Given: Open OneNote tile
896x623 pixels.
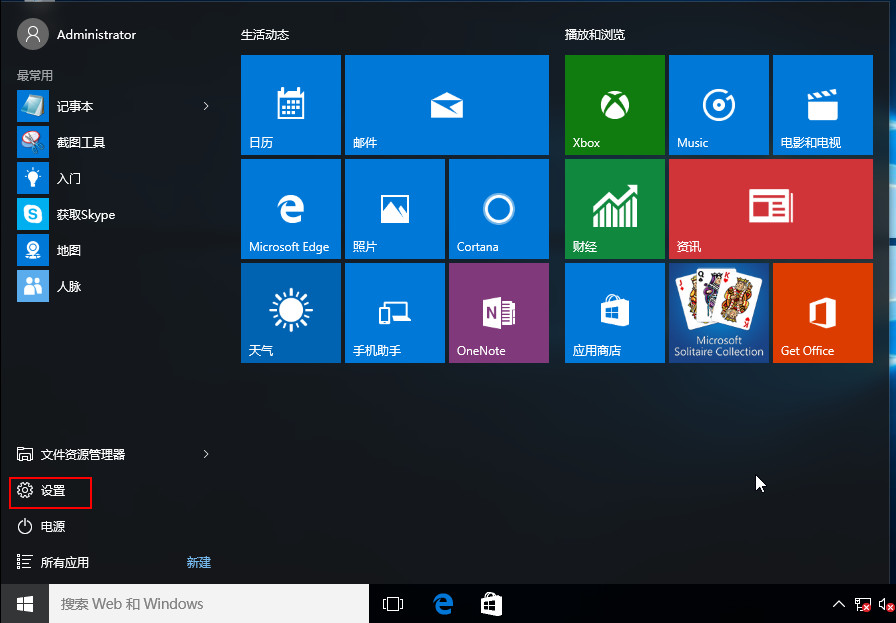Looking at the screenshot, I should 498,313.
